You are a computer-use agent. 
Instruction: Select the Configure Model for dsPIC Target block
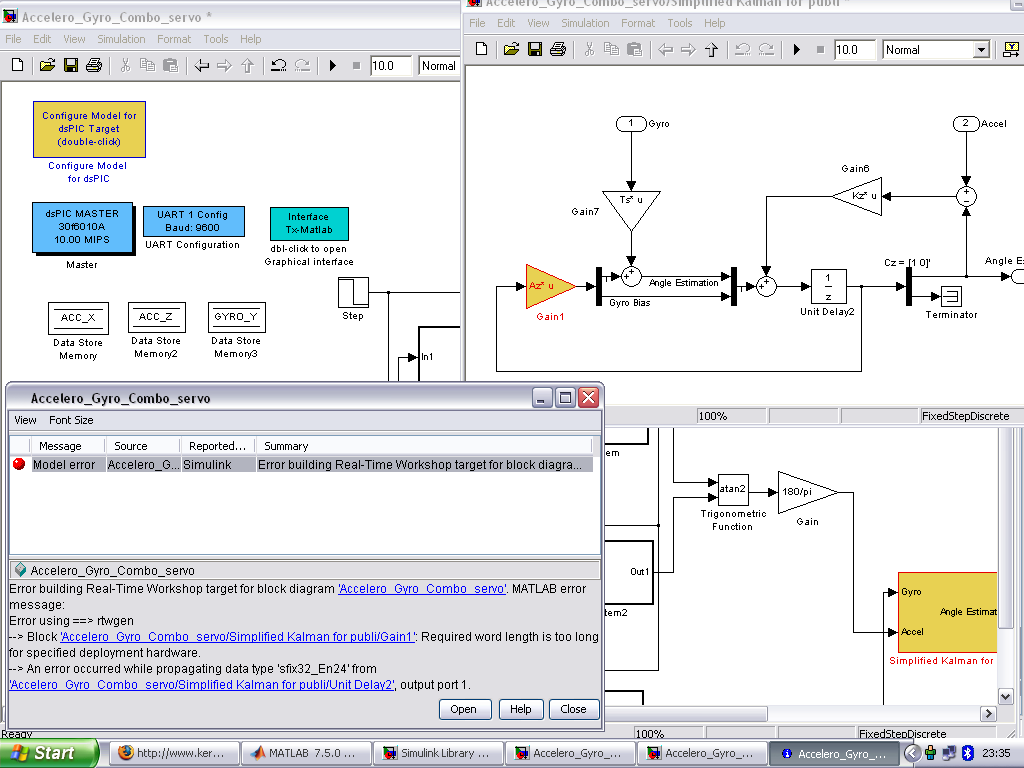click(89, 129)
